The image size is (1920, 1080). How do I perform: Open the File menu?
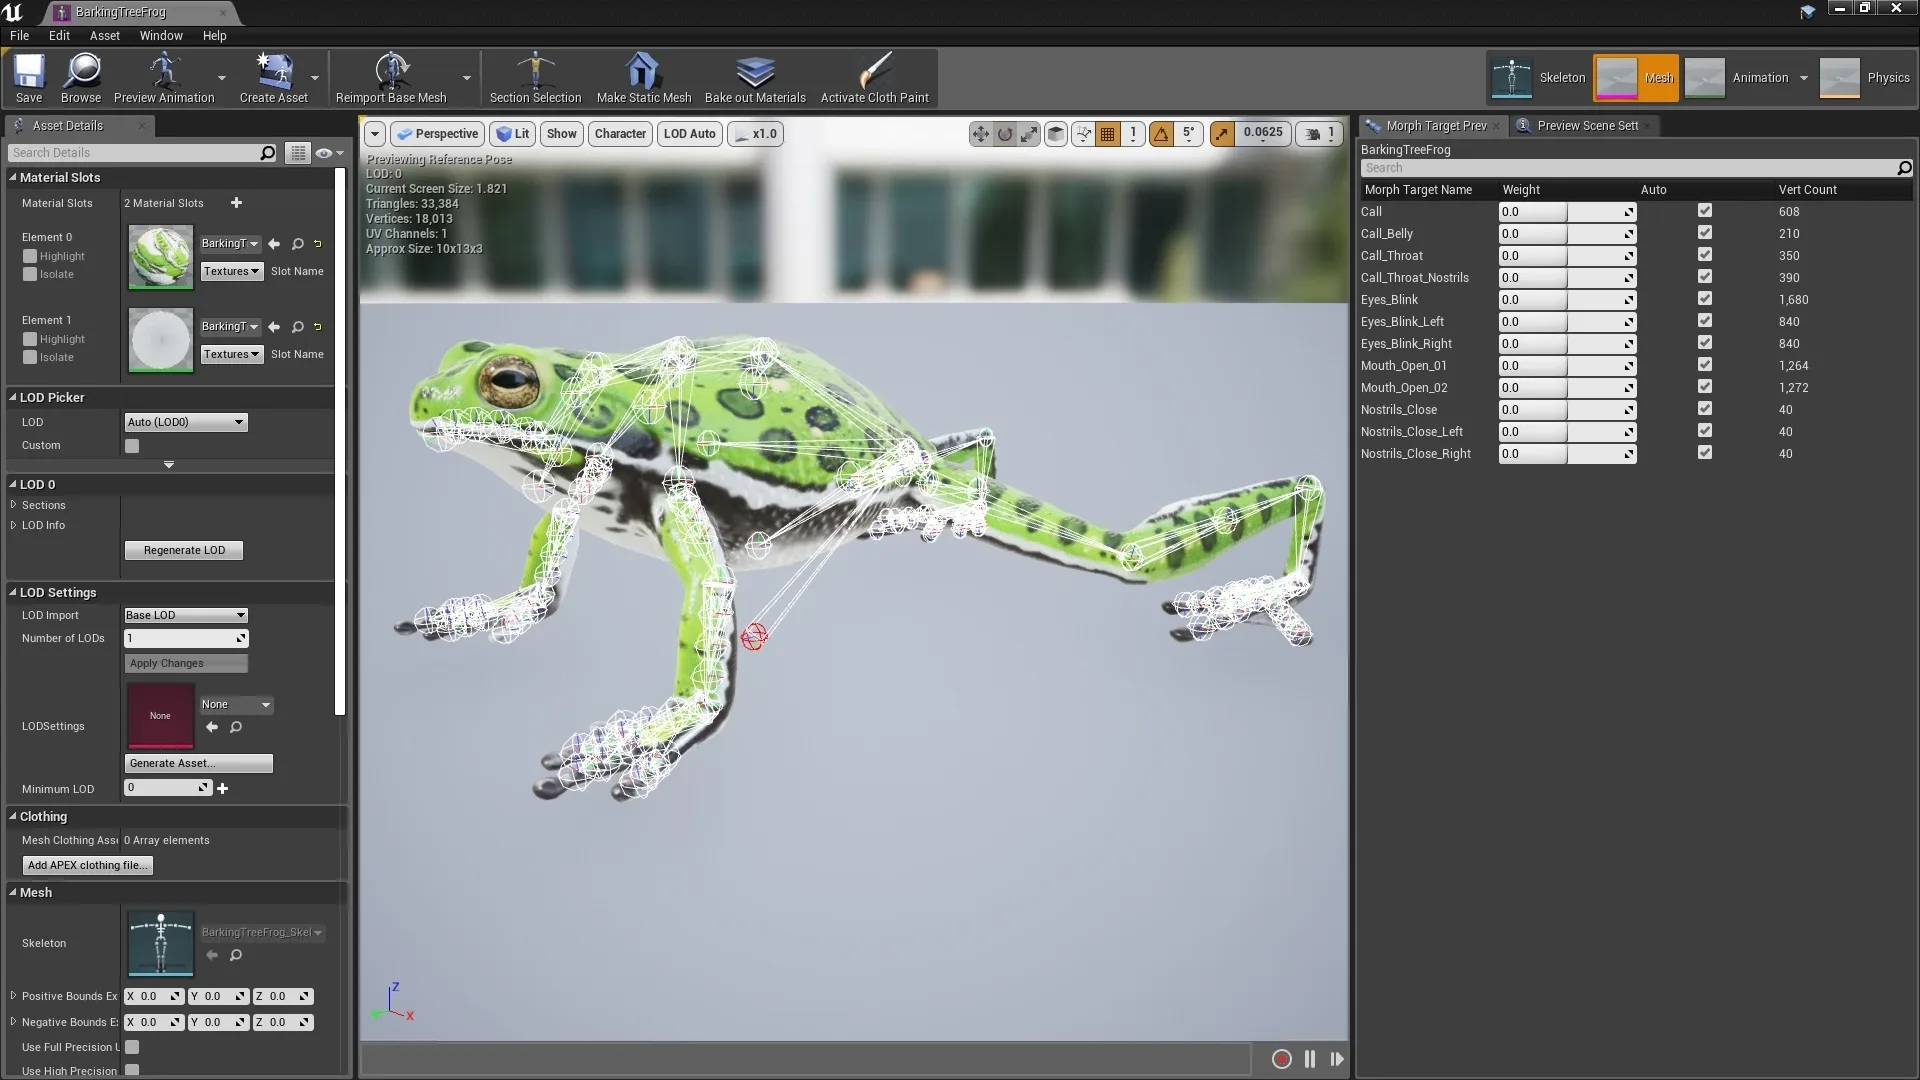[20, 35]
